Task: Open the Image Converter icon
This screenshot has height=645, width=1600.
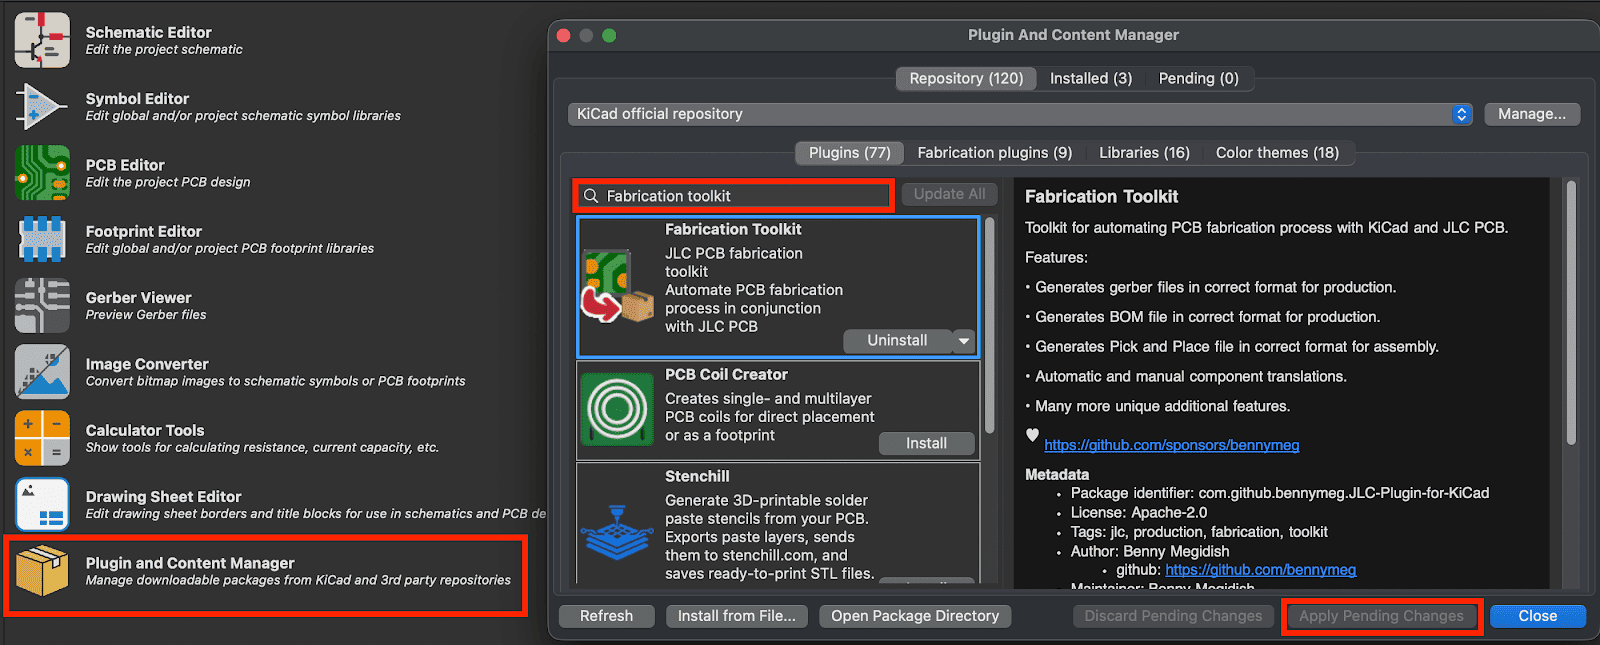Action: (42, 372)
